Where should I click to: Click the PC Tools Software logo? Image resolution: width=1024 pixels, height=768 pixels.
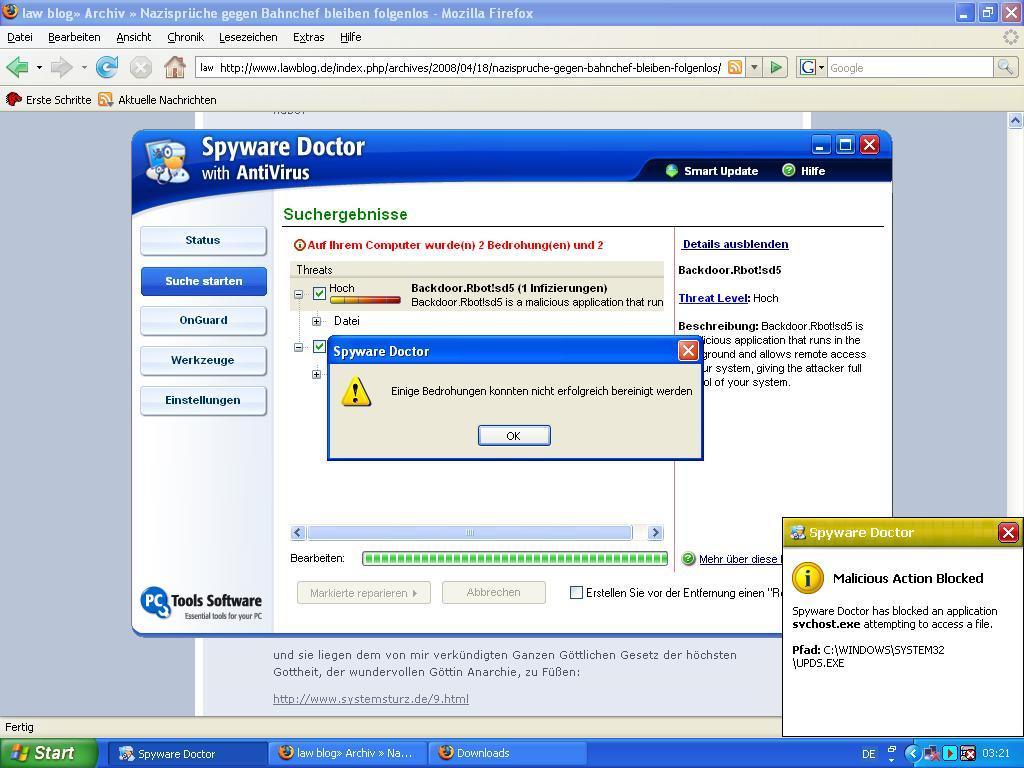201,603
